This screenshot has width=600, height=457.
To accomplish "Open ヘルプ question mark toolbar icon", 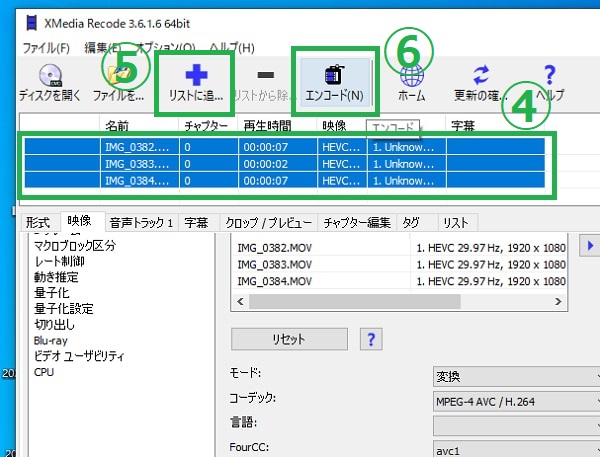I will point(550,83).
